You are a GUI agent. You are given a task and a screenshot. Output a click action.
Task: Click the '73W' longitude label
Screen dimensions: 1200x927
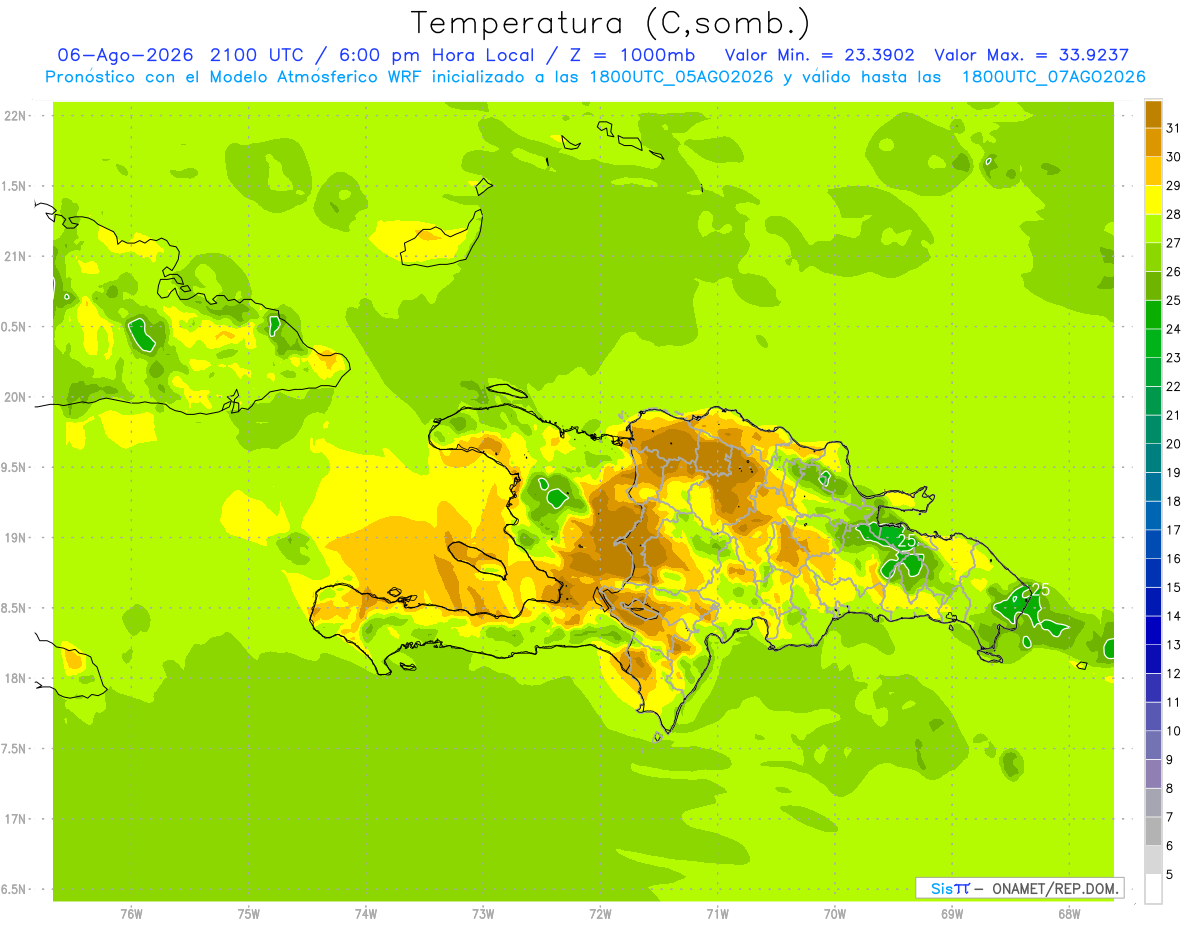coord(483,914)
